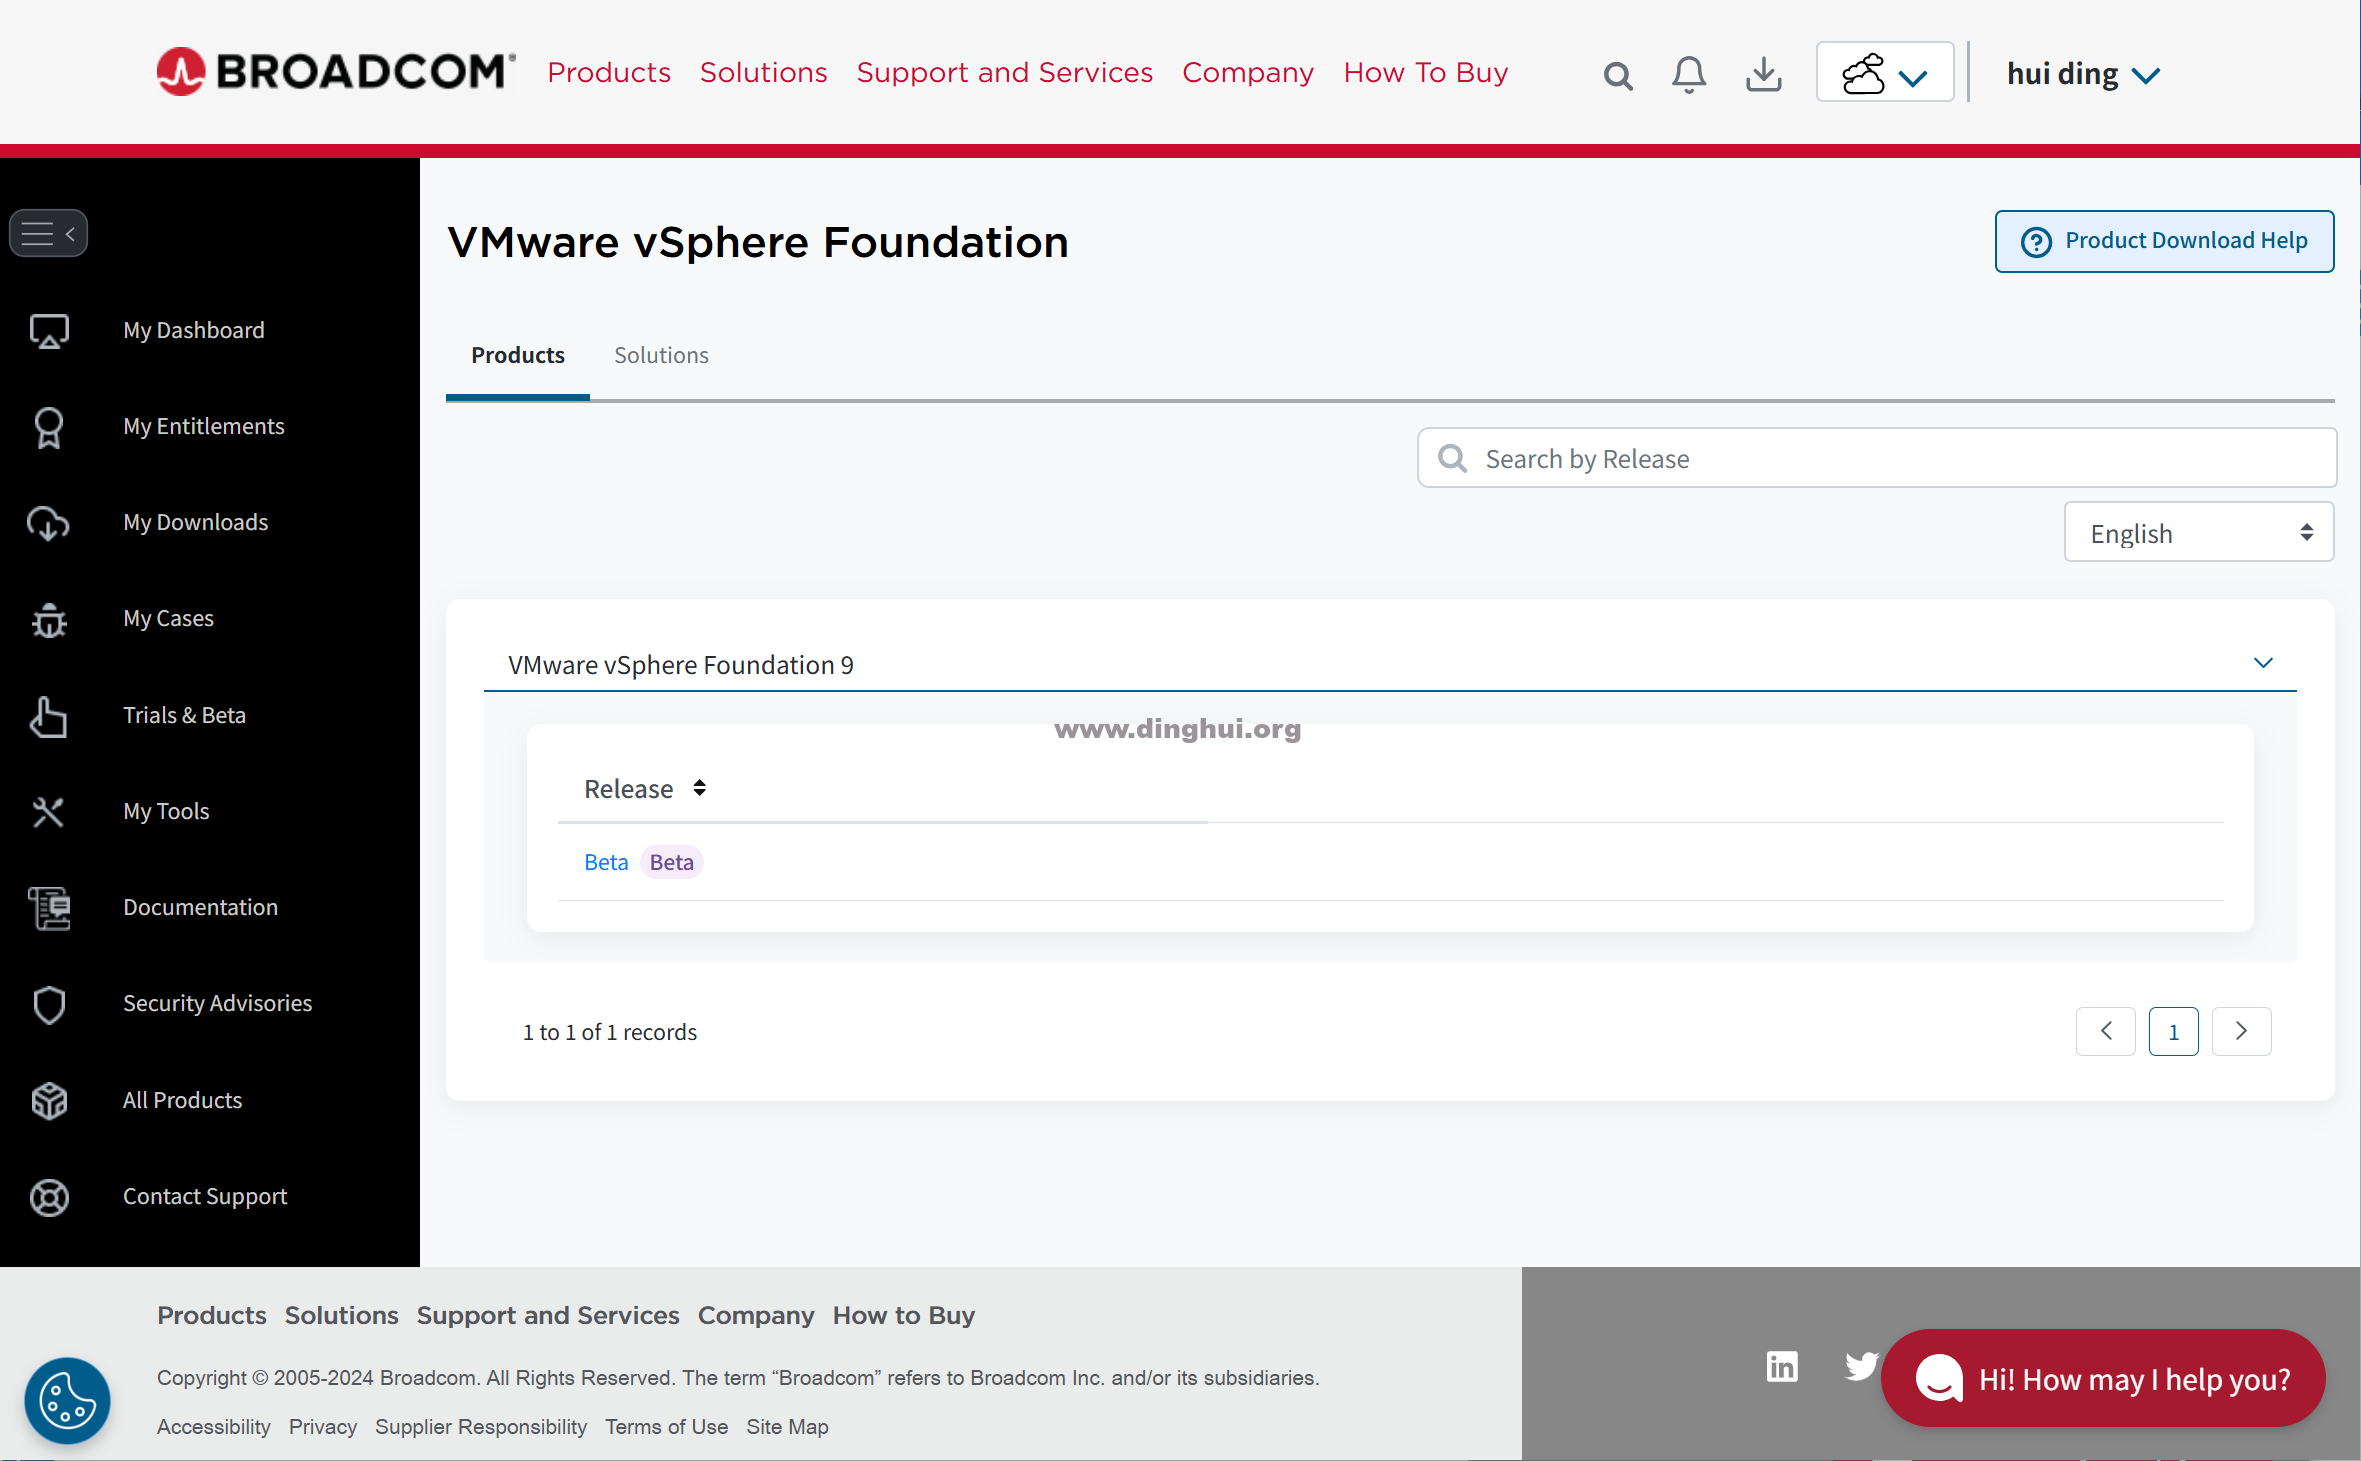The width and height of the screenshot is (2361, 1461).
Task: Collapse VMware vSphere Foundation 9 chevron
Action: (2263, 662)
